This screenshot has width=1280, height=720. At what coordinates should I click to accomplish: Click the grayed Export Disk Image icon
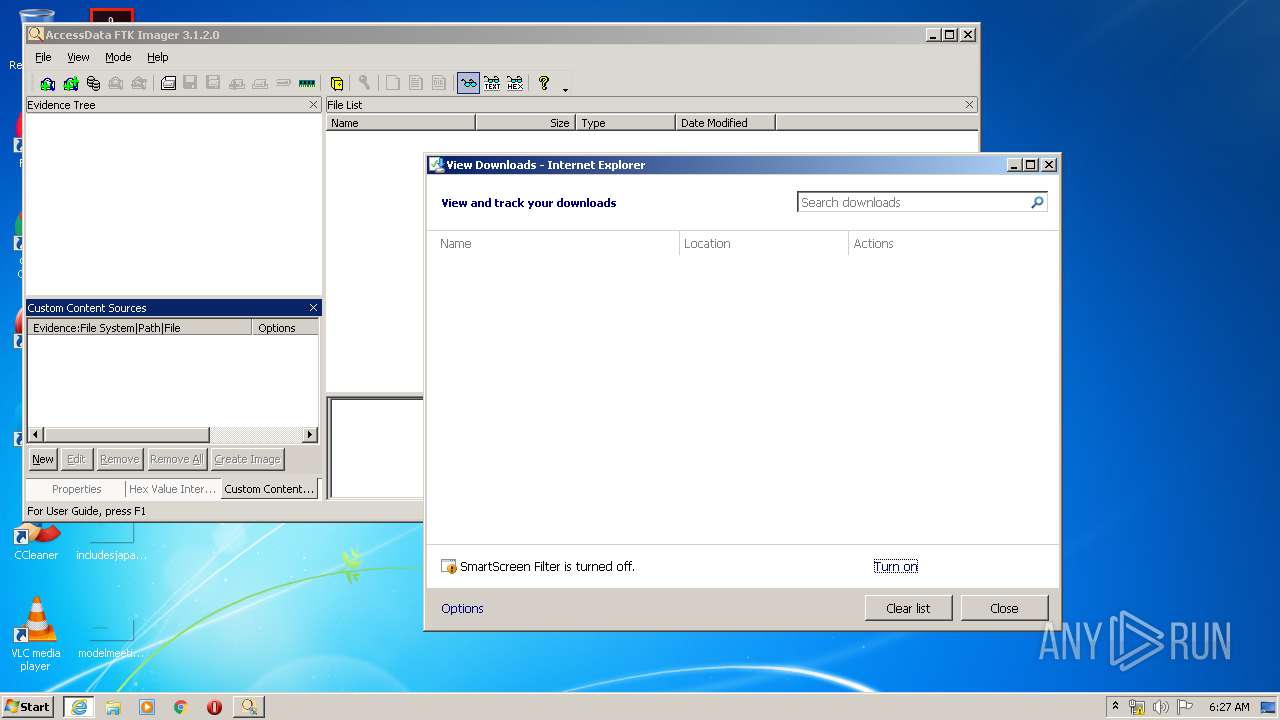coord(190,83)
